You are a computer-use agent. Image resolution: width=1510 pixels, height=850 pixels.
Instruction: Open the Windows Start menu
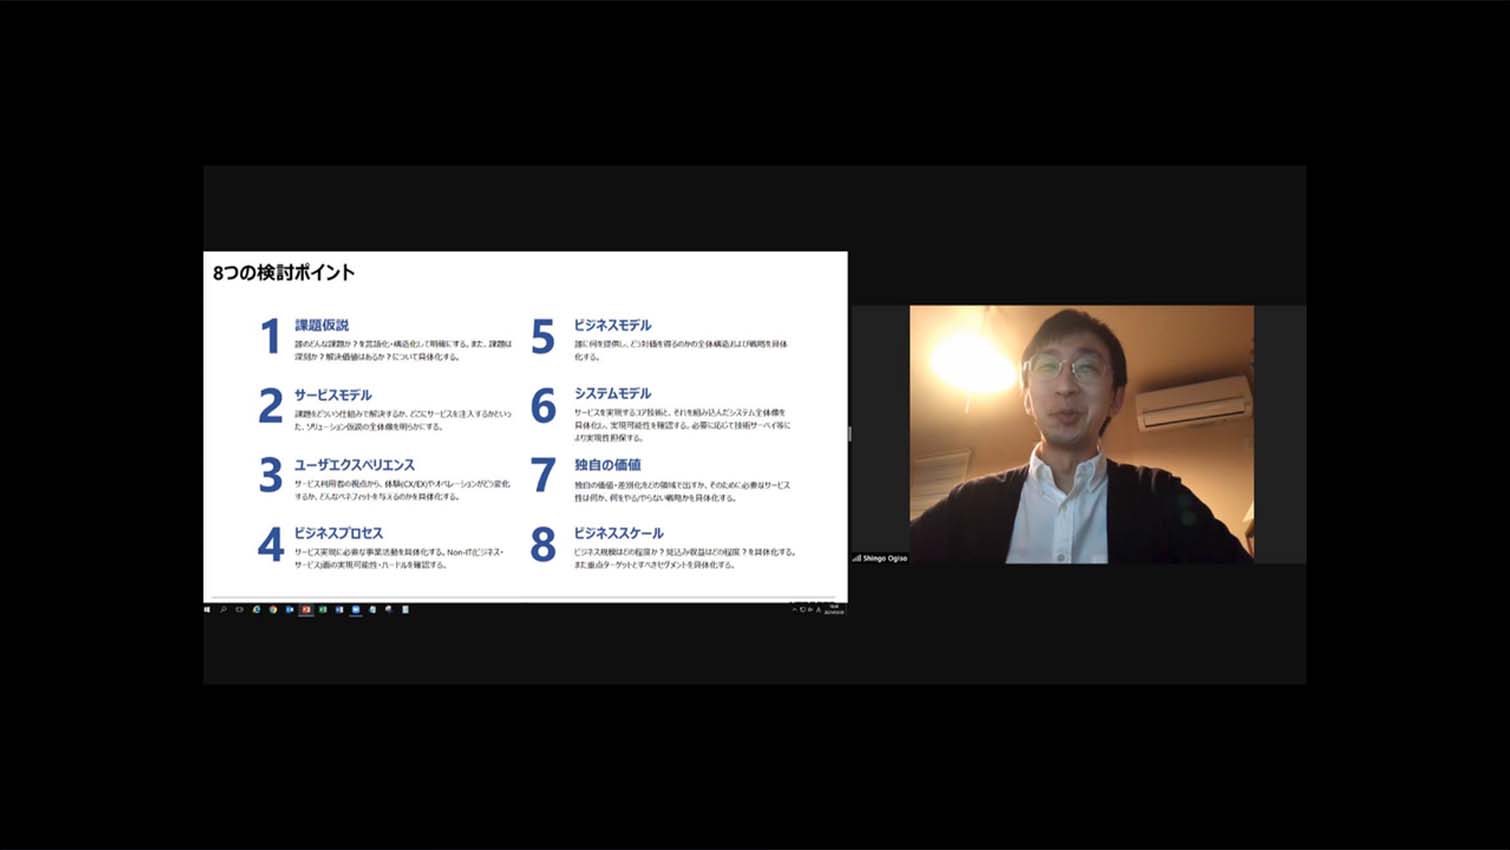207,609
